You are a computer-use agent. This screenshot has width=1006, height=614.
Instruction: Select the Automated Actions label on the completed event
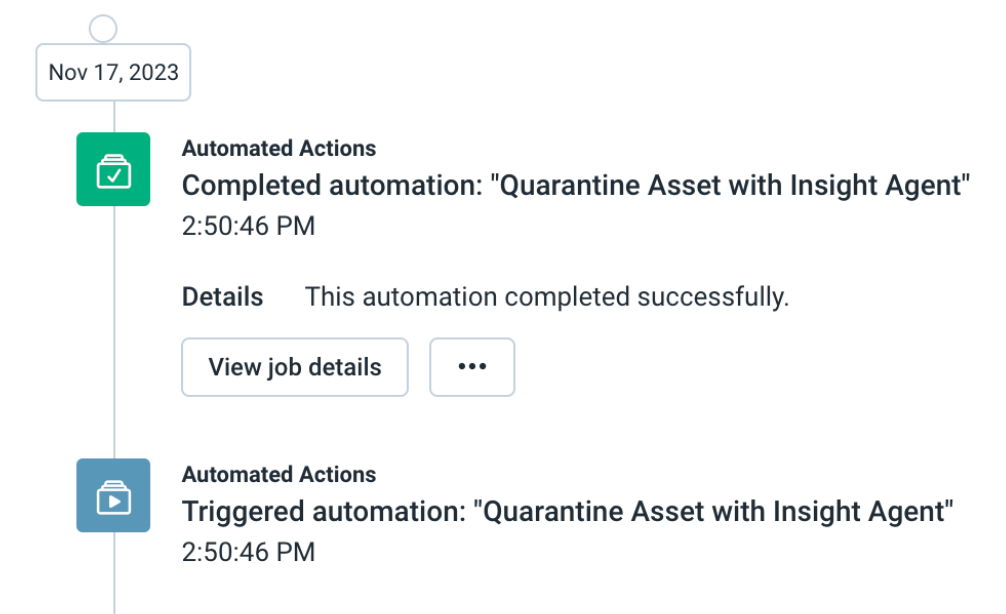pos(279,148)
